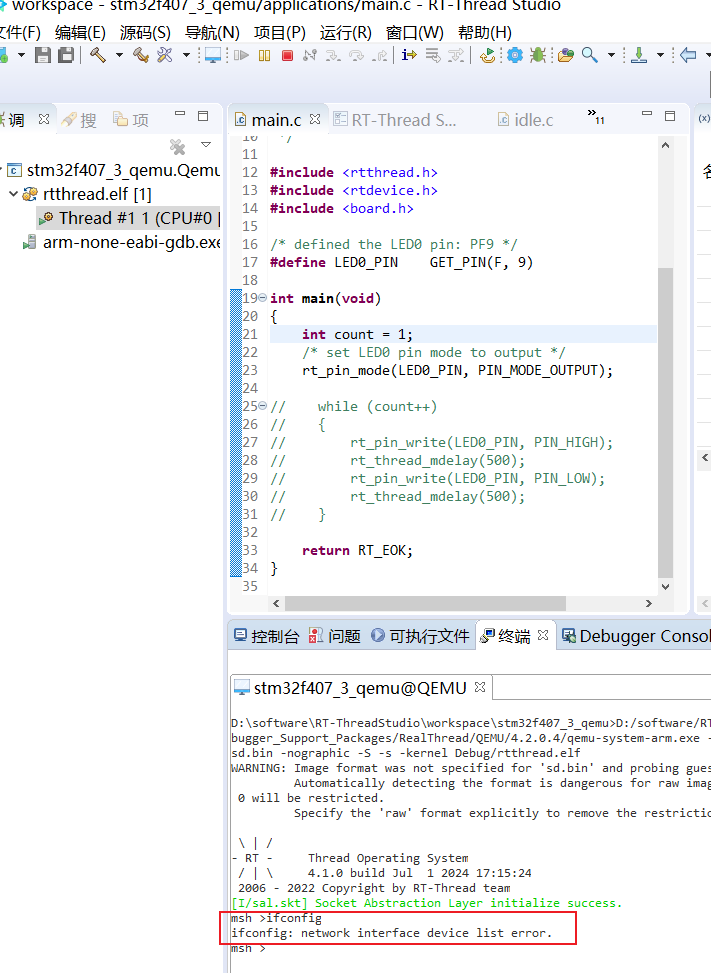Open debug view menu dropdown triangle
This screenshot has width=711, height=973.
tap(206, 145)
